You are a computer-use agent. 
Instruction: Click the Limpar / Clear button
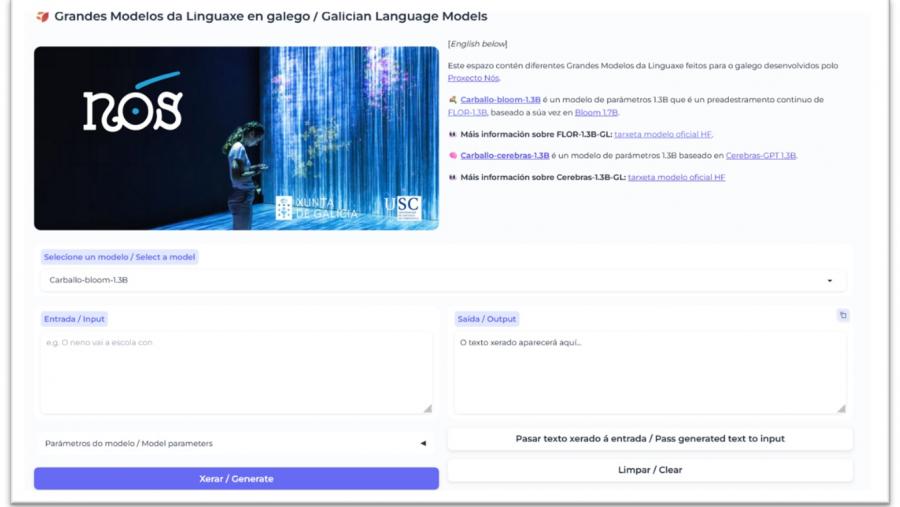pos(650,470)
